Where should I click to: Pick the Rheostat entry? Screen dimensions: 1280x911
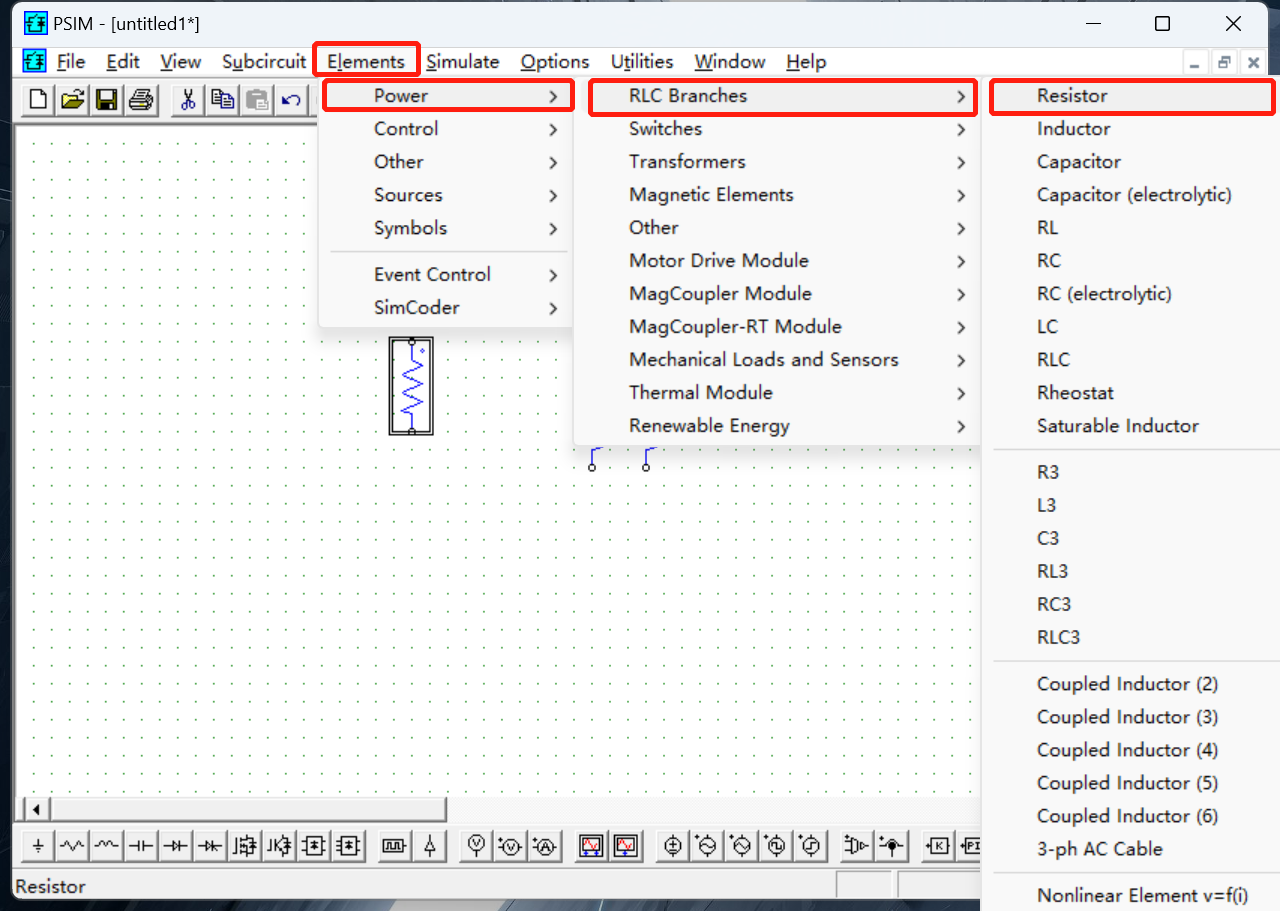coord(1133,393)
